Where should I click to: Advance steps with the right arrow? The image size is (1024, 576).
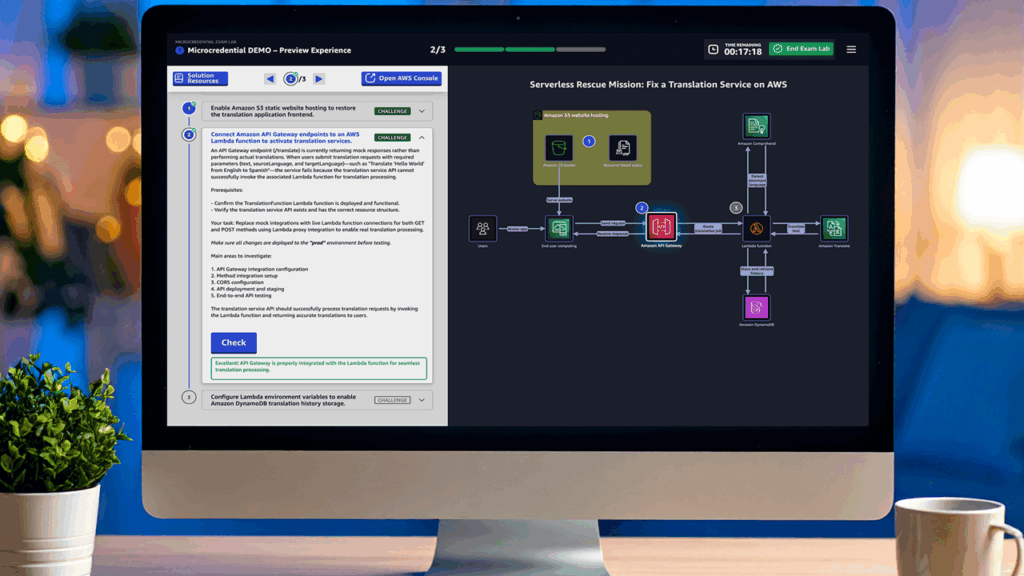[319, 78]
